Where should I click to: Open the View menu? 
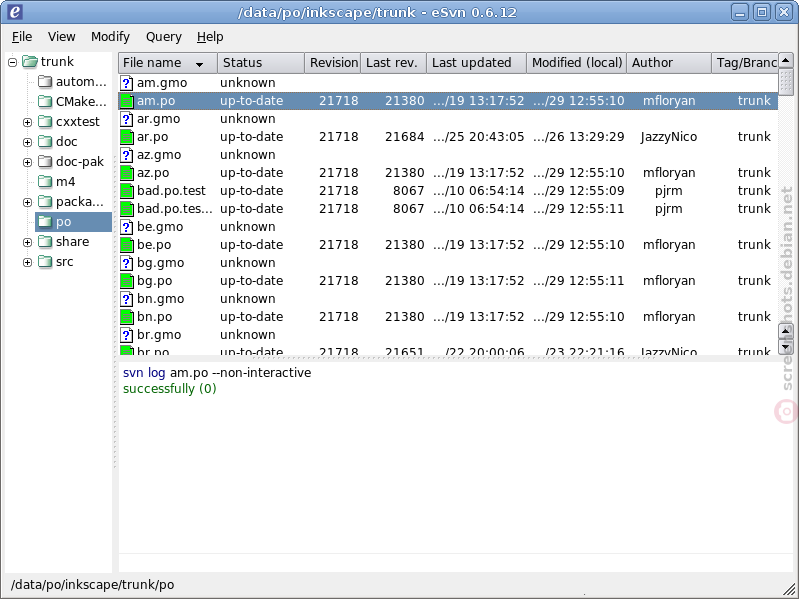(62, 37)
